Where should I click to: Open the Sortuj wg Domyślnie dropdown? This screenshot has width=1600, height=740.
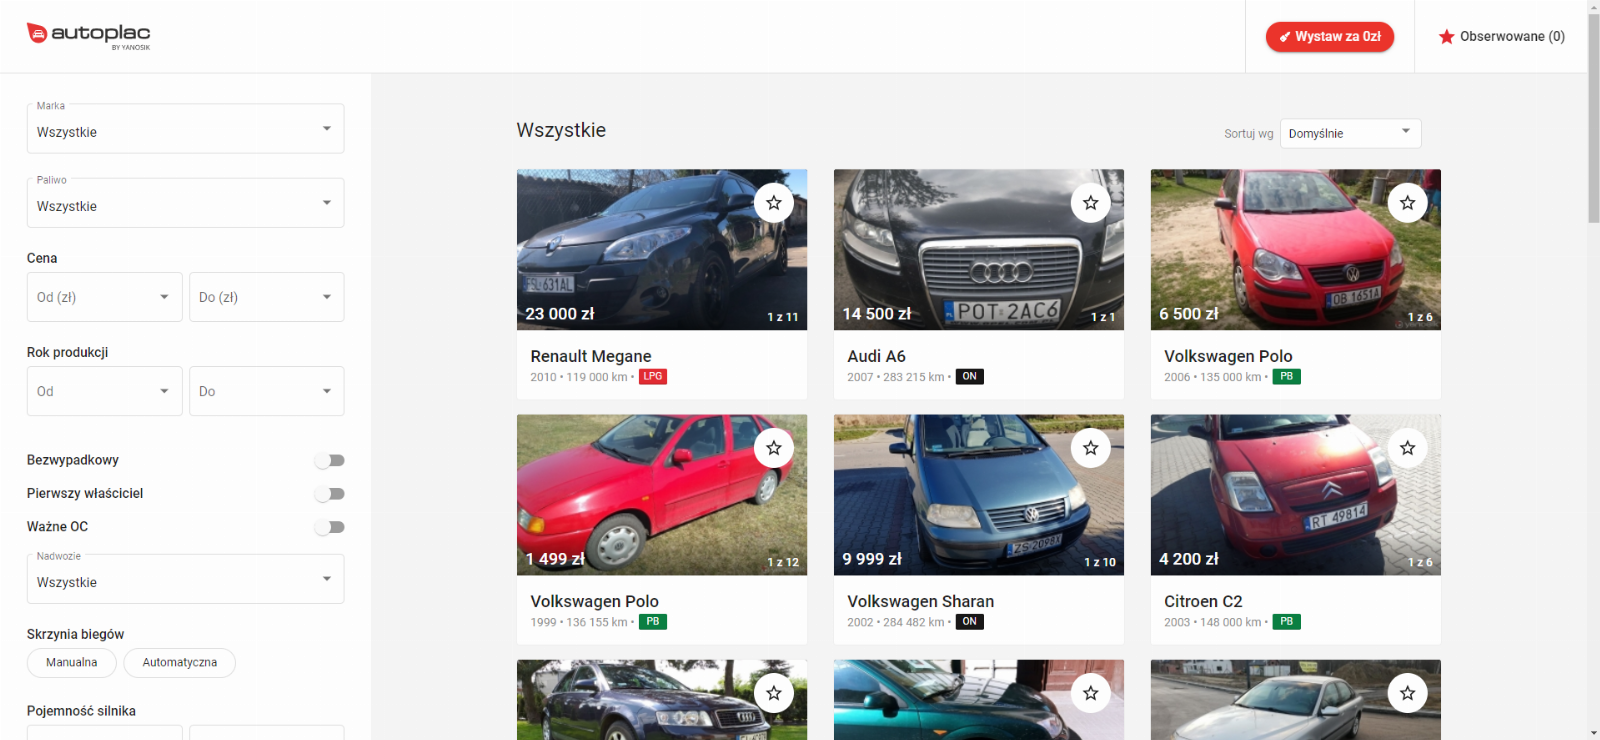[x=1350, y=133]
